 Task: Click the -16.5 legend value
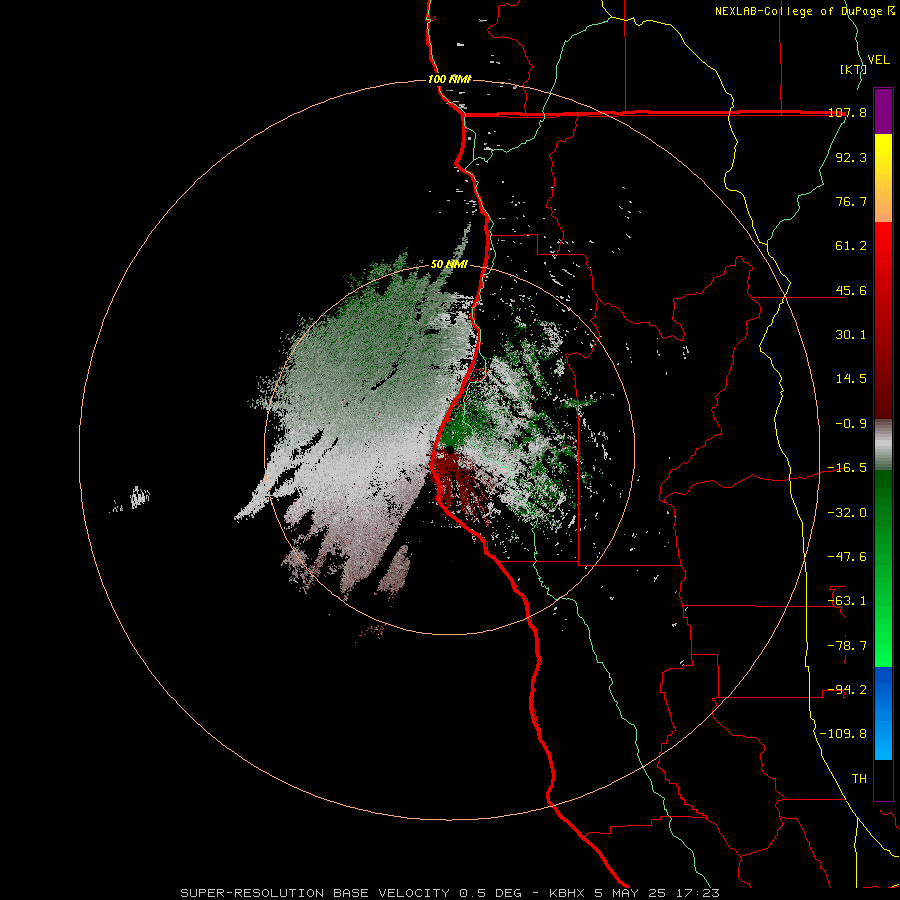[x=848, y=468]
